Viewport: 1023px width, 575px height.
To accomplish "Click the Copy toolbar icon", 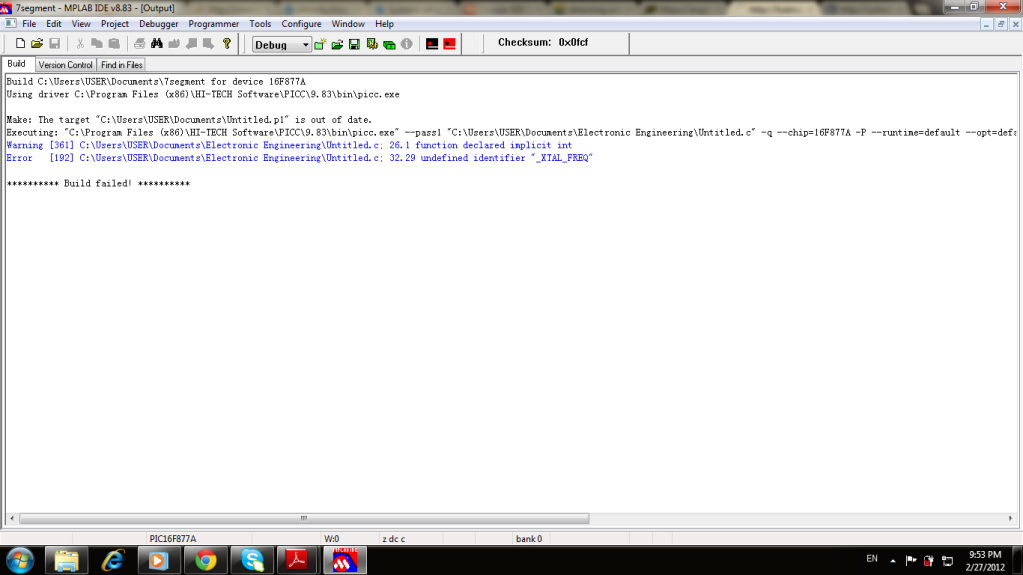I will pyautogui.click(x=97, y=44).
